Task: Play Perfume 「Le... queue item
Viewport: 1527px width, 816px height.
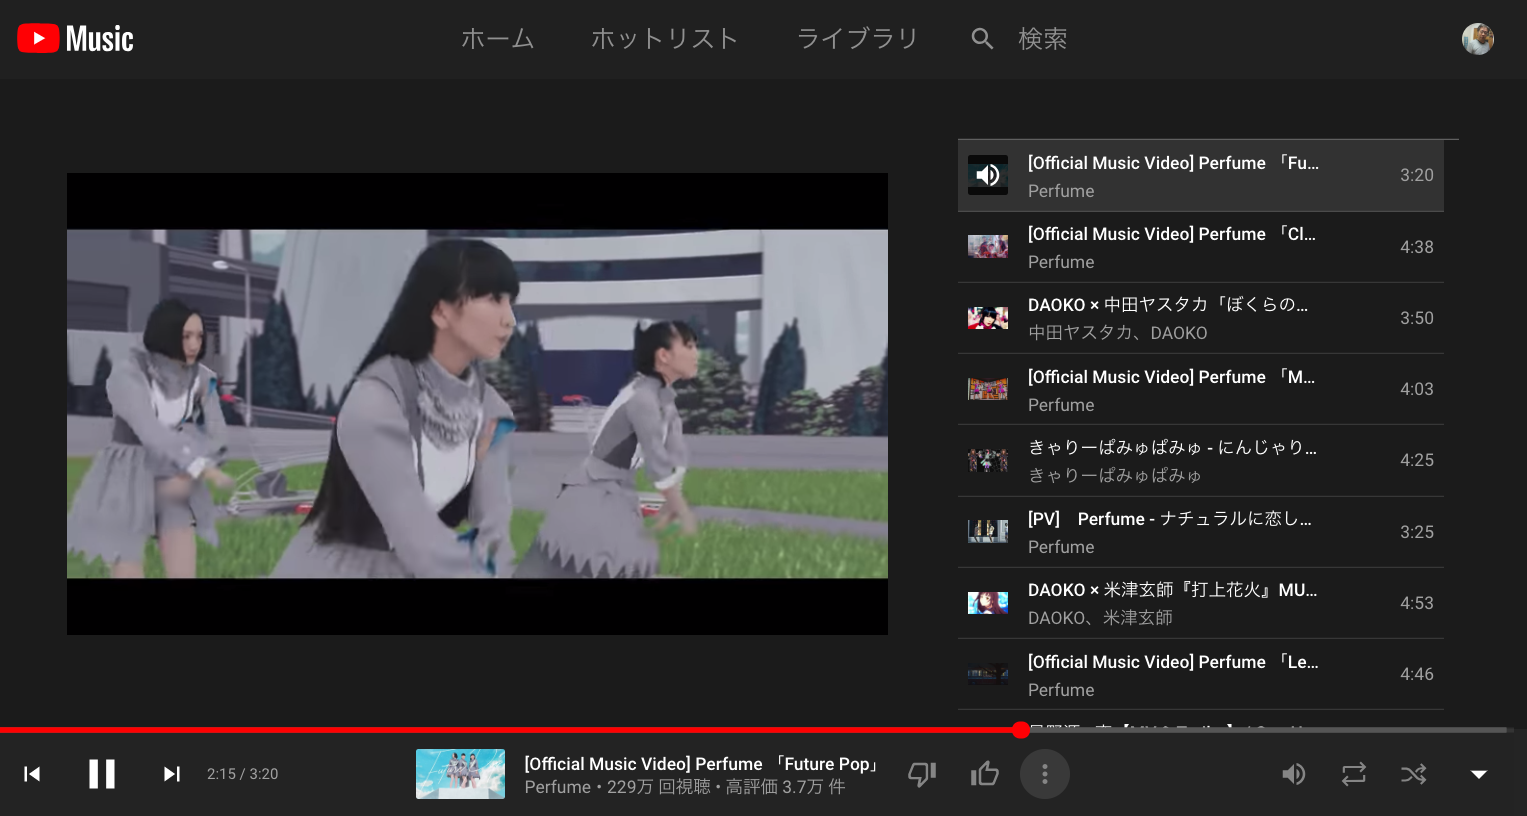Action: click(1201, 674)
